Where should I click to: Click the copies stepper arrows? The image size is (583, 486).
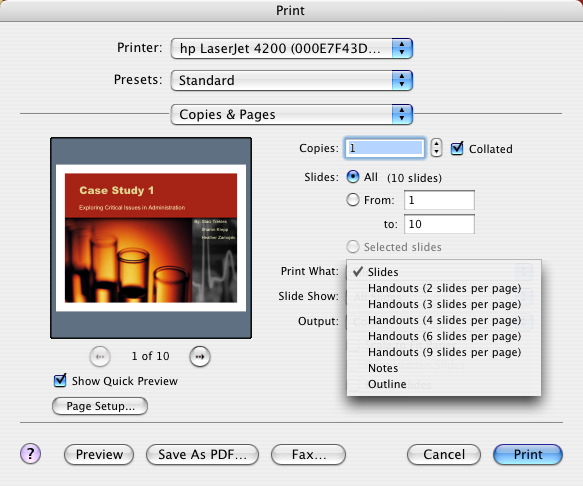[x=436, y=148]
